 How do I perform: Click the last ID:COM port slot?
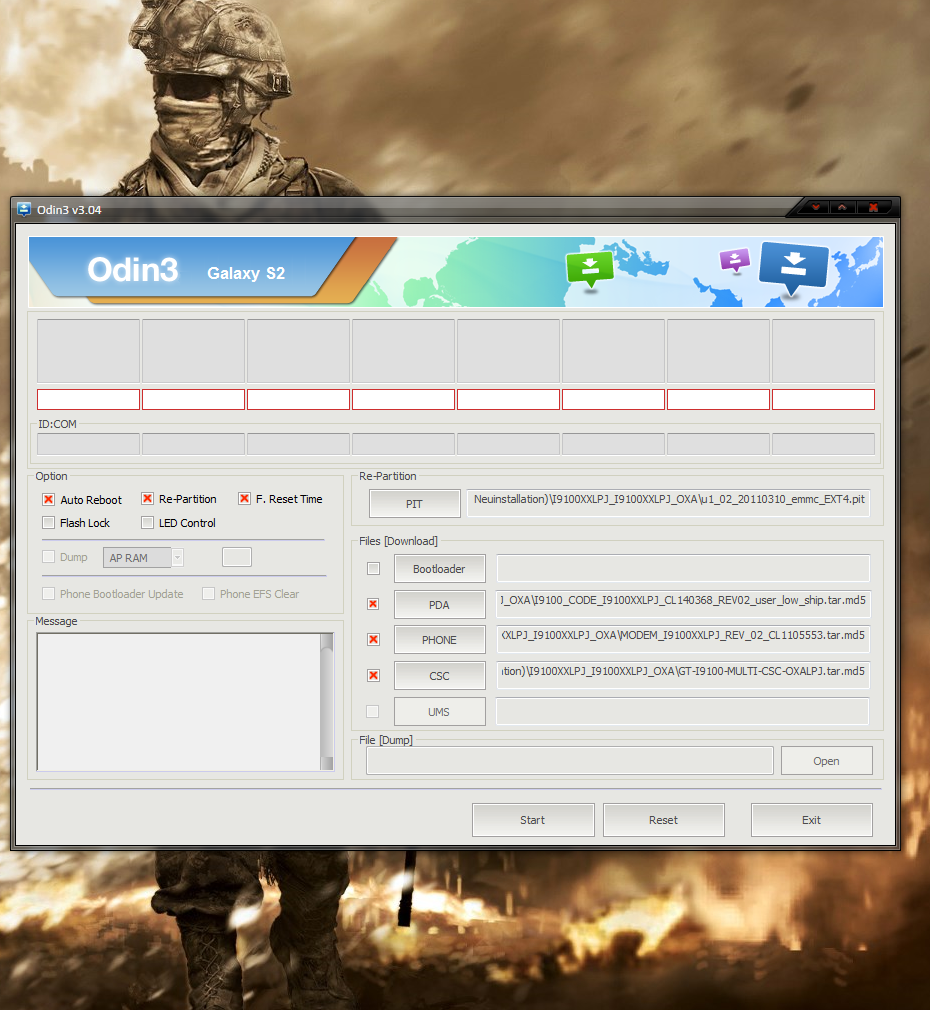(x=823, y=444)
